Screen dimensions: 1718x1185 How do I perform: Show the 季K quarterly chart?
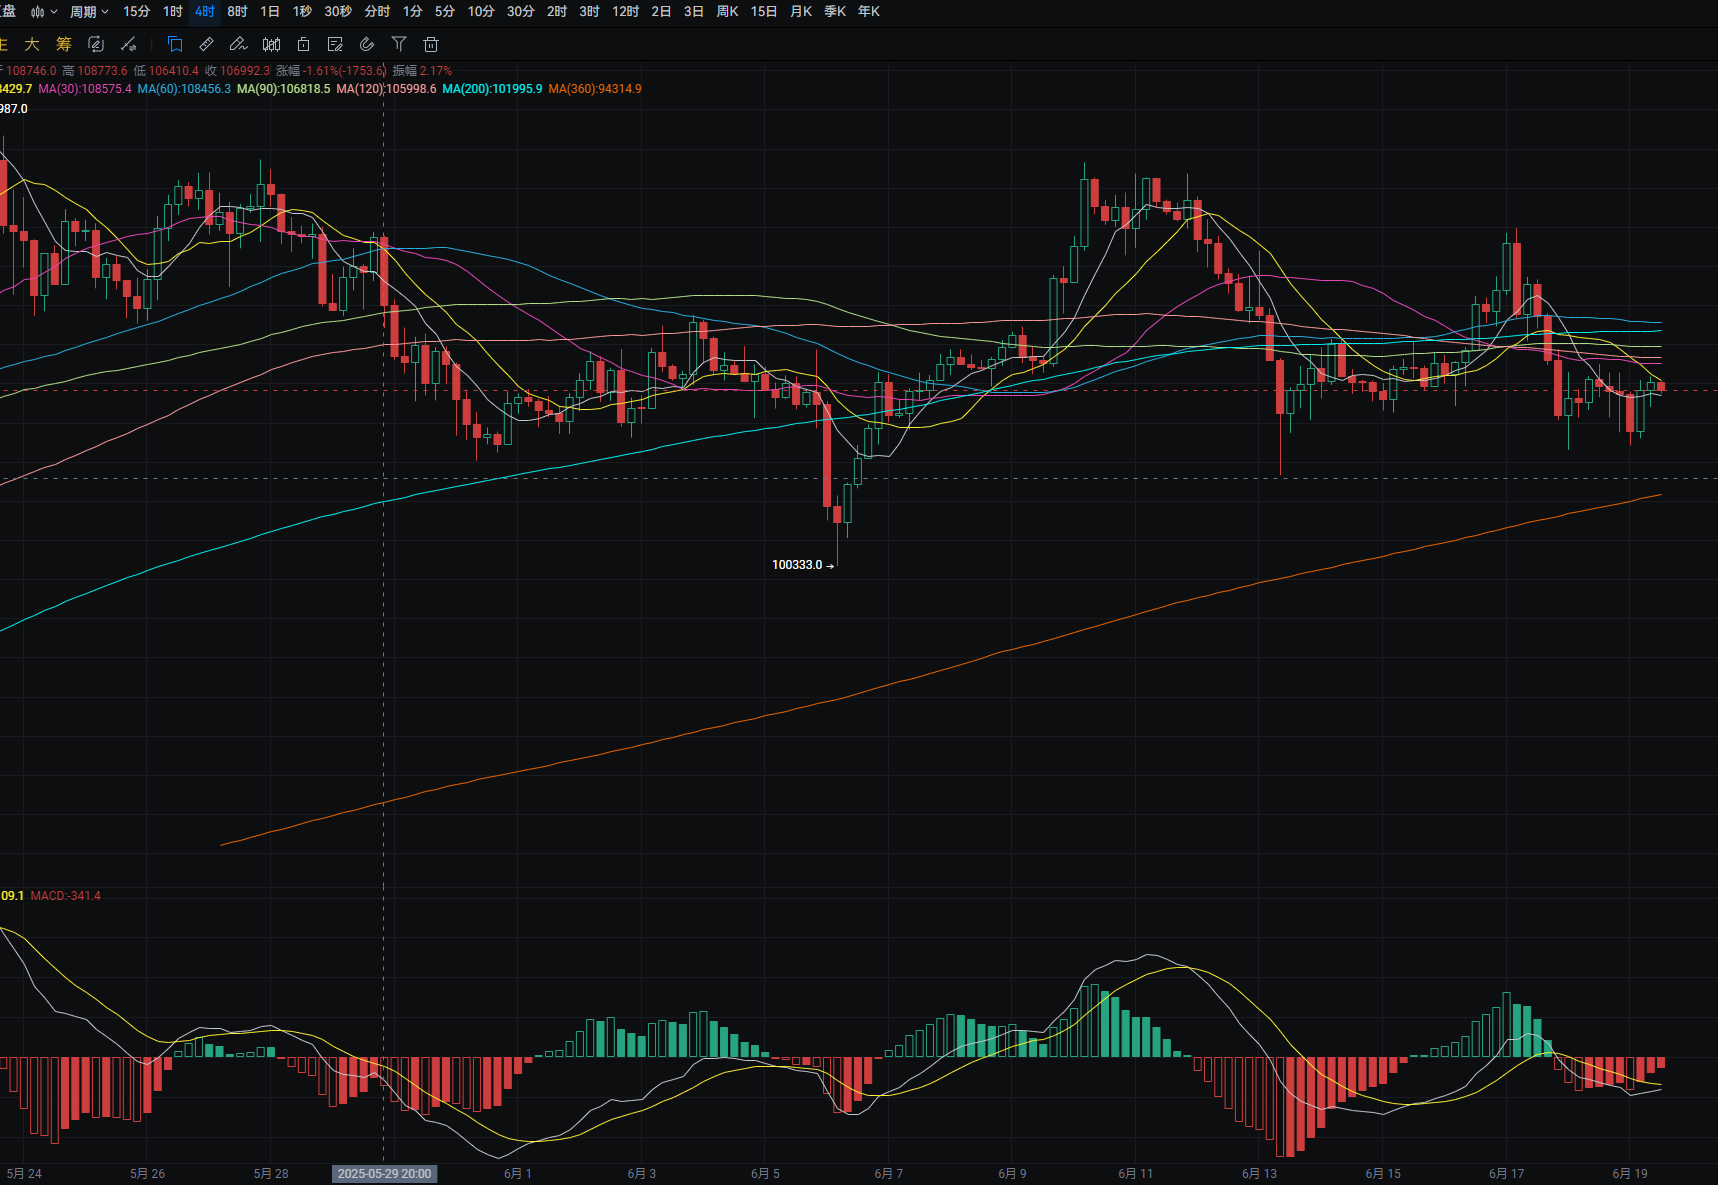coord(835,12)
